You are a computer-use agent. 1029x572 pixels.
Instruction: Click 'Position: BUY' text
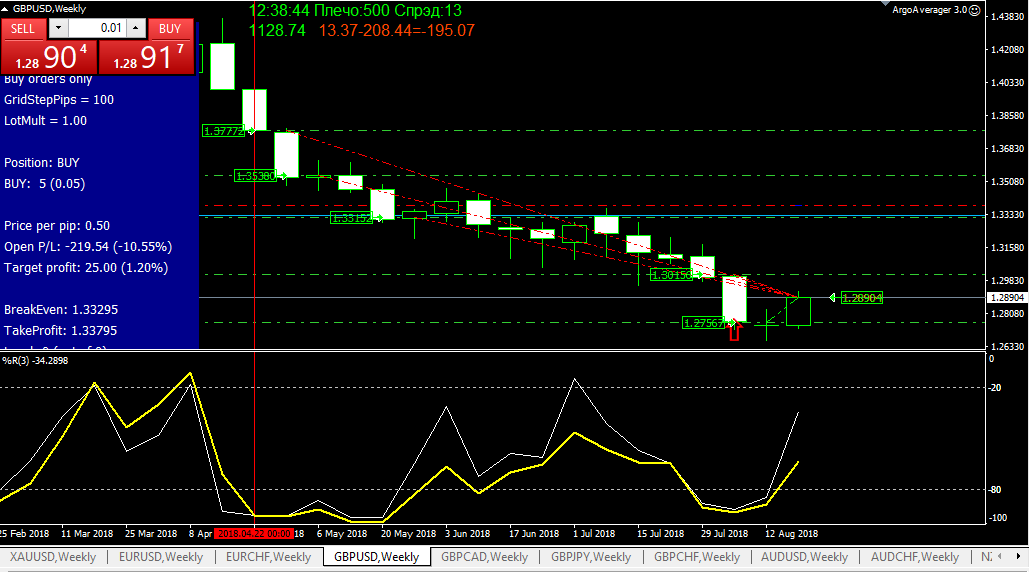[x=42, y=163]
